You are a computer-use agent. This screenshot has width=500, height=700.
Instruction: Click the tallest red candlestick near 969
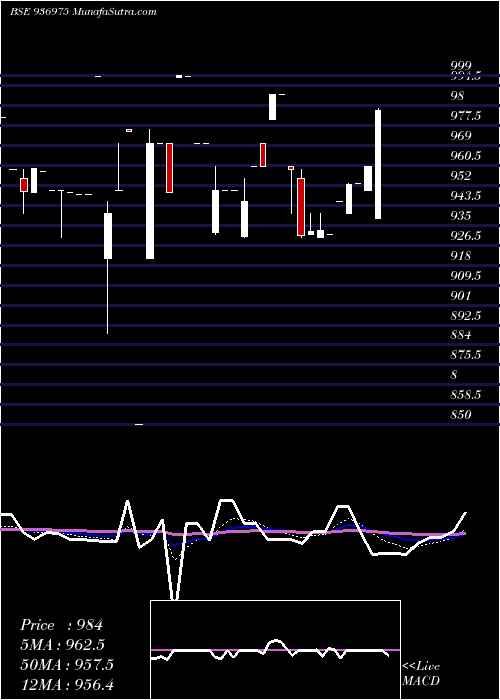(170, 168)
